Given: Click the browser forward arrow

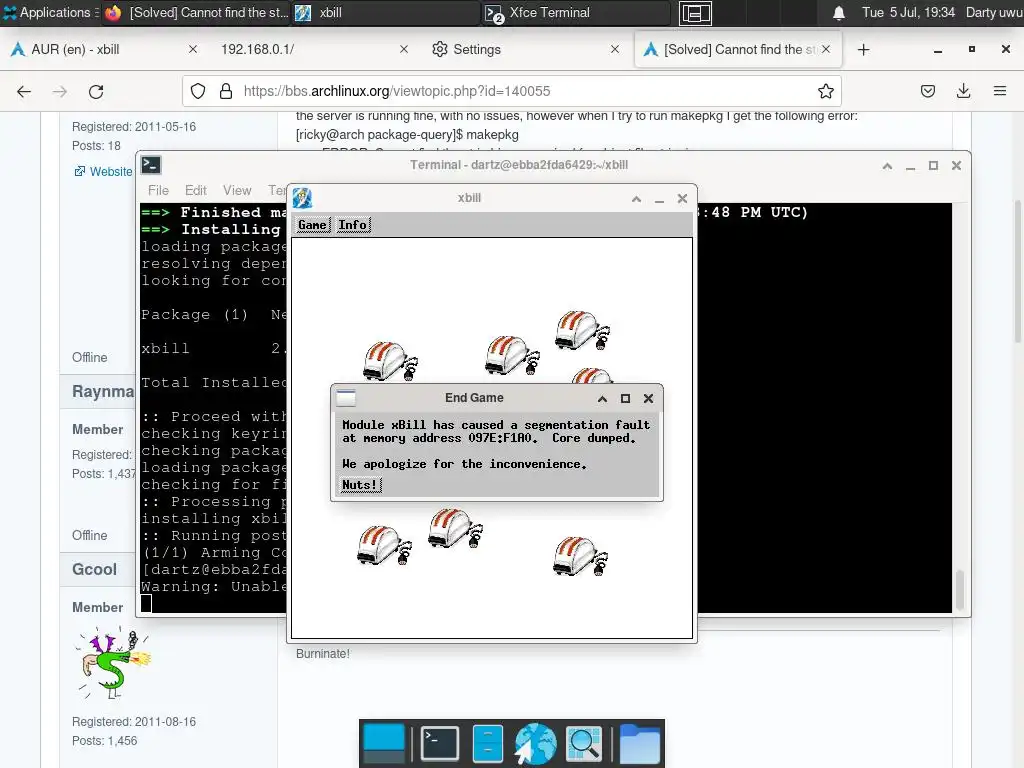Looking at the screenshot, I should click(x=59, y=91).
